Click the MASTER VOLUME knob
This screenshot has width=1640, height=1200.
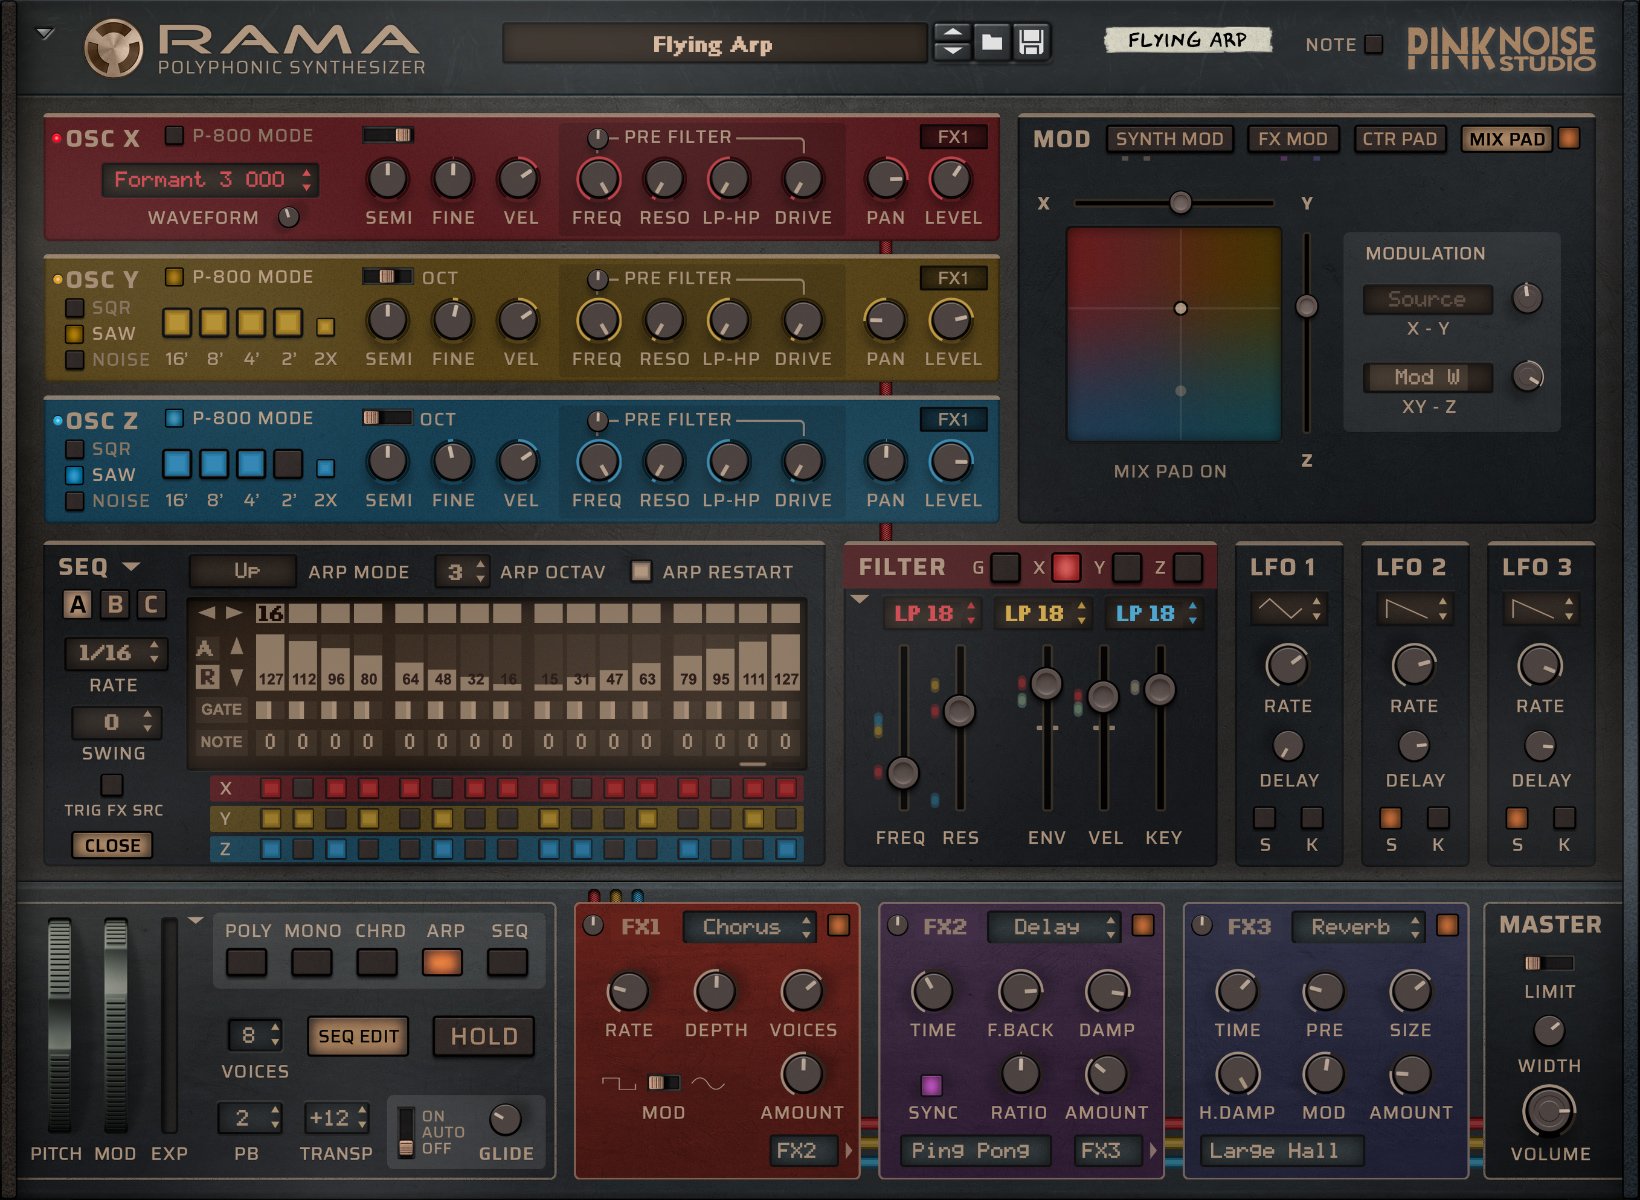1549,1111
